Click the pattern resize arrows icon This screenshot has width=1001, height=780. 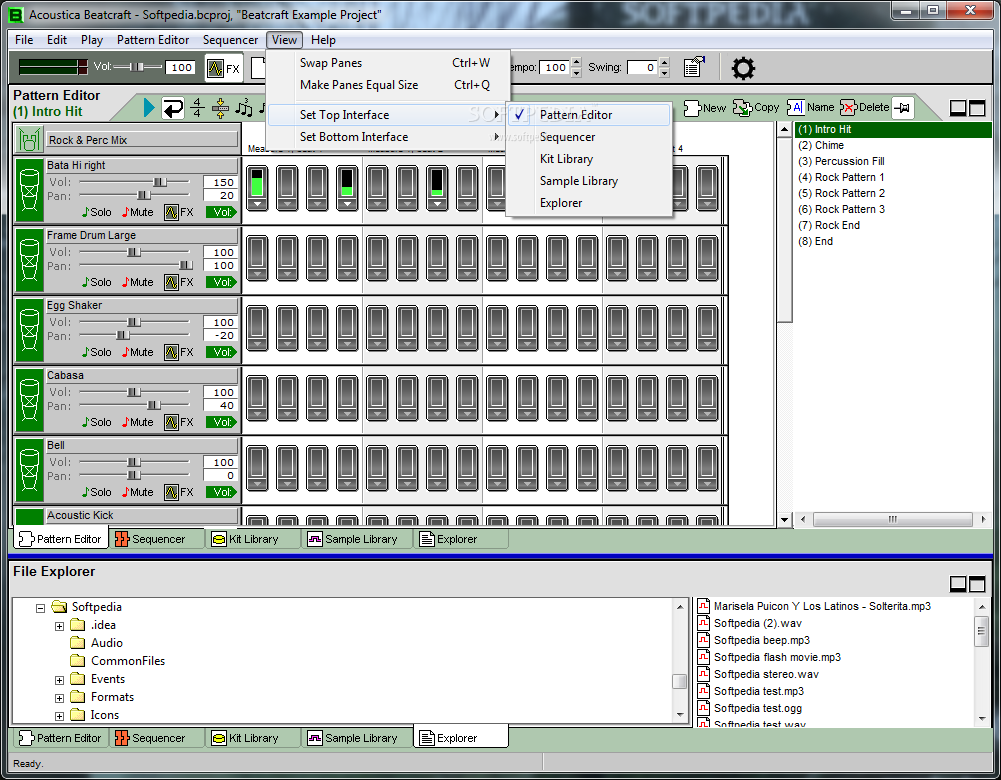(x=220, y=108)
